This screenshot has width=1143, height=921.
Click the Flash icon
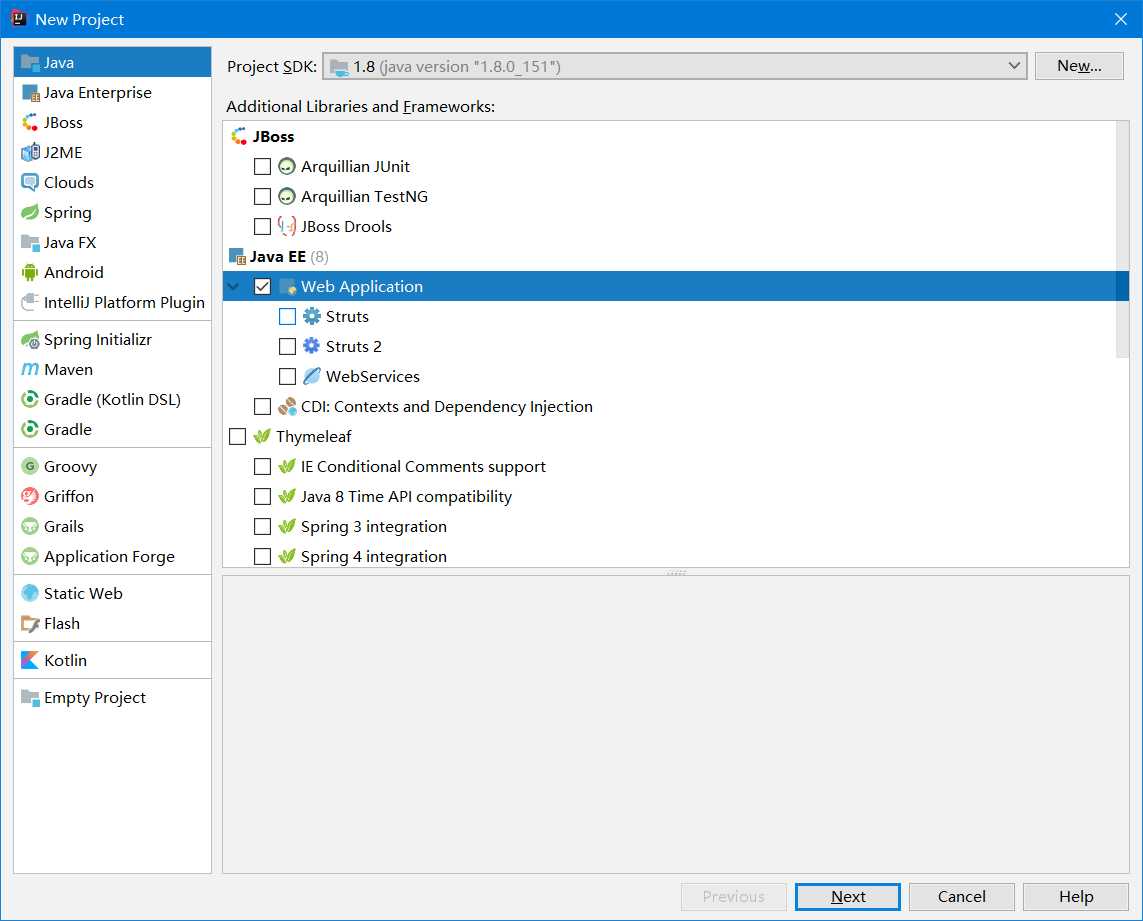pos(30,623)
